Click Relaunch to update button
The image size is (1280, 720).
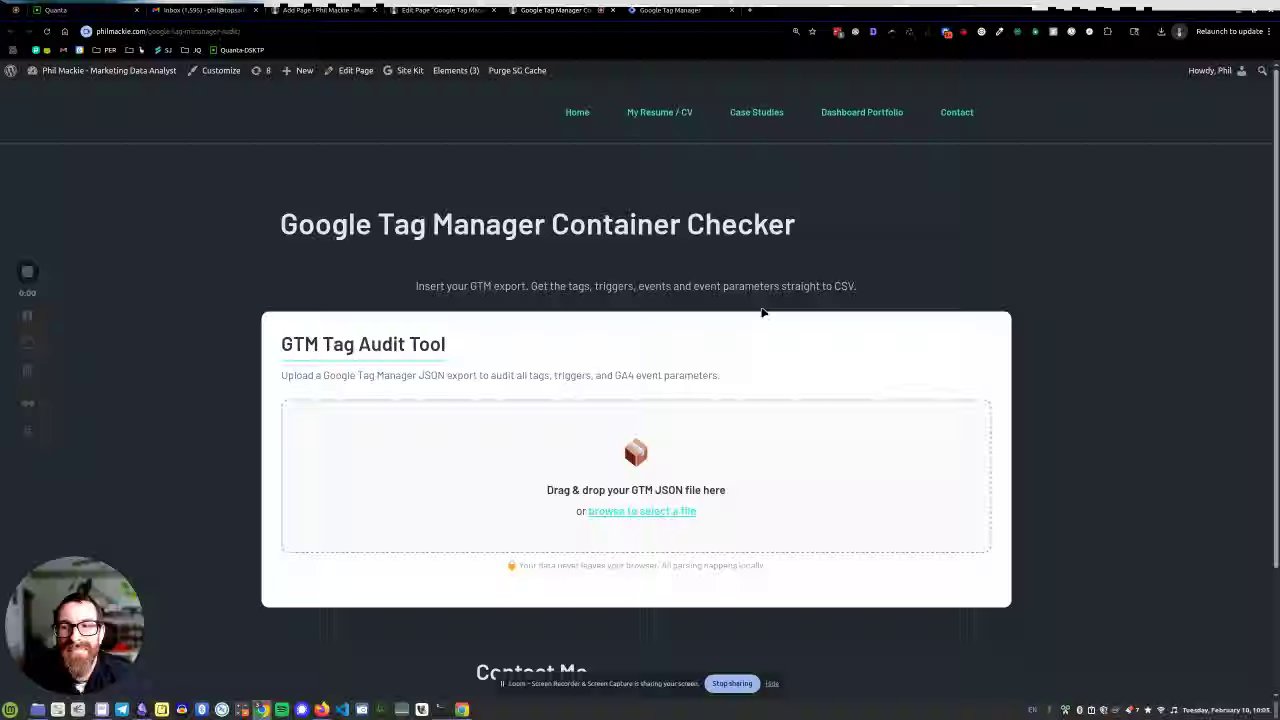pos(1229,31)
